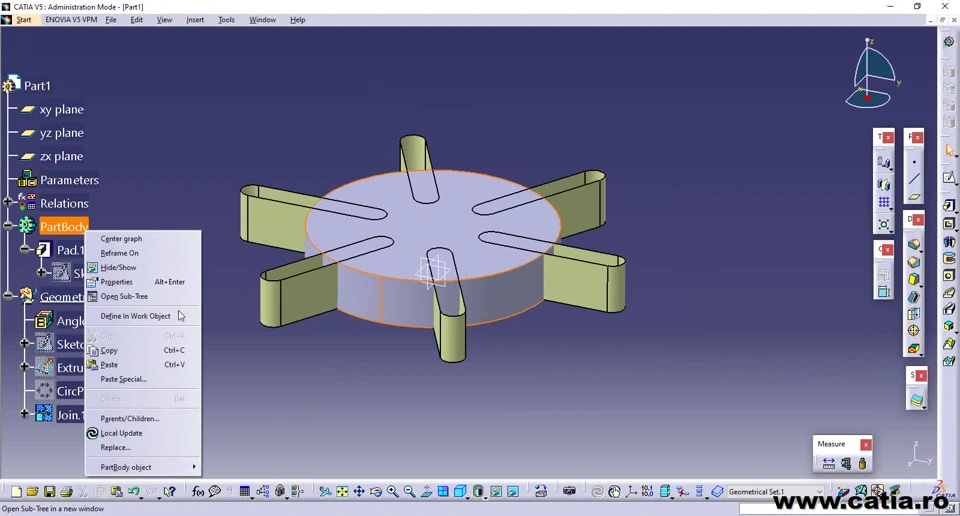The image size is (960, 516).
Task: Close the Measure floating toolbar
Action: pos(865,444)
